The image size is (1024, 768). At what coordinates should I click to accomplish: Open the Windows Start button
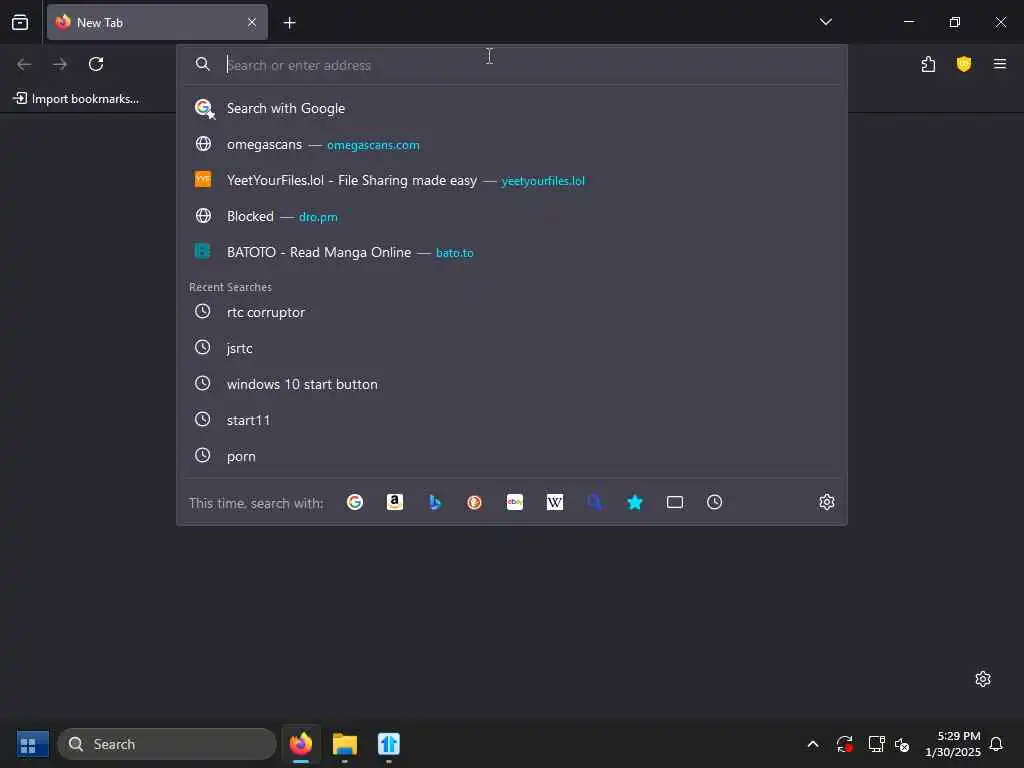32,744
